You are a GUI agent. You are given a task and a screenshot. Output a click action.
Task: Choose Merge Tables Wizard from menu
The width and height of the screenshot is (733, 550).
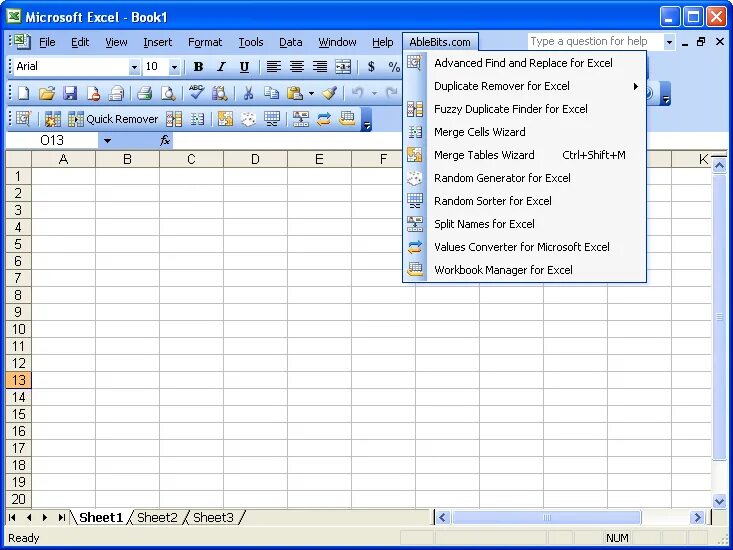[525, 155]
